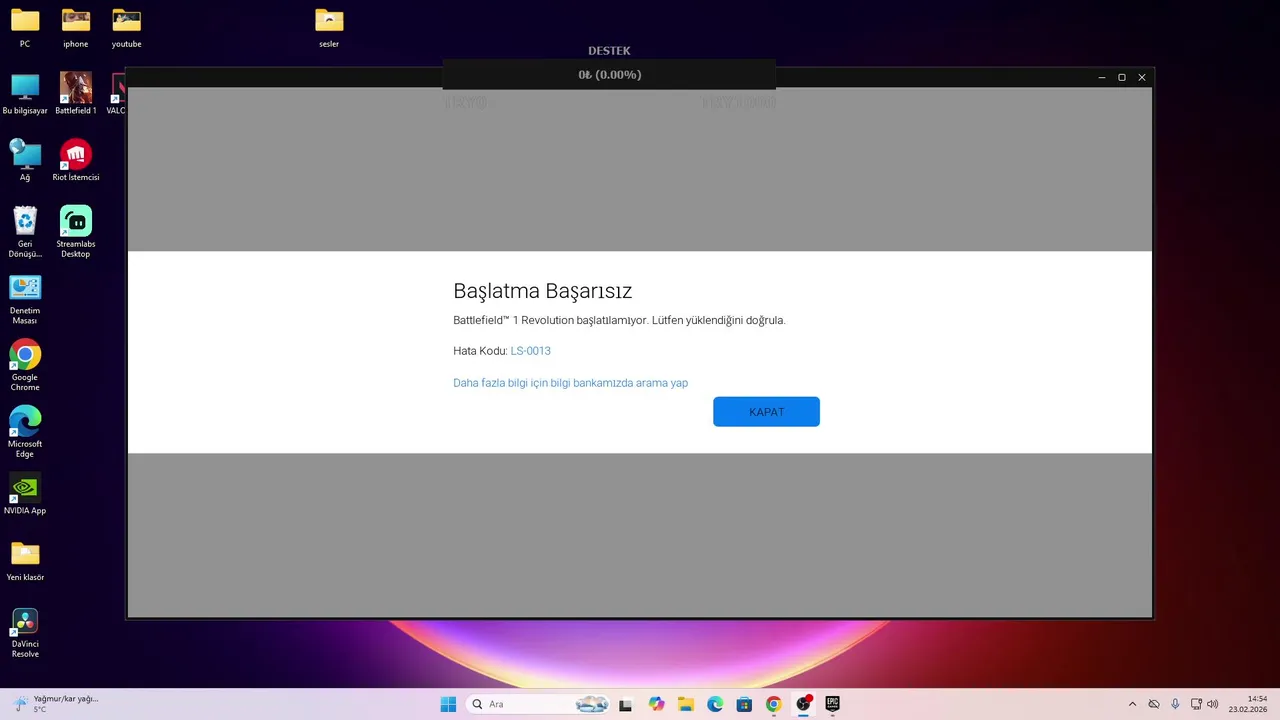This screenshot has width=1280, height=720.
Task: Switch to Epic Games in the taskbar
Action: pyautogui.click(x=832, y=704)
